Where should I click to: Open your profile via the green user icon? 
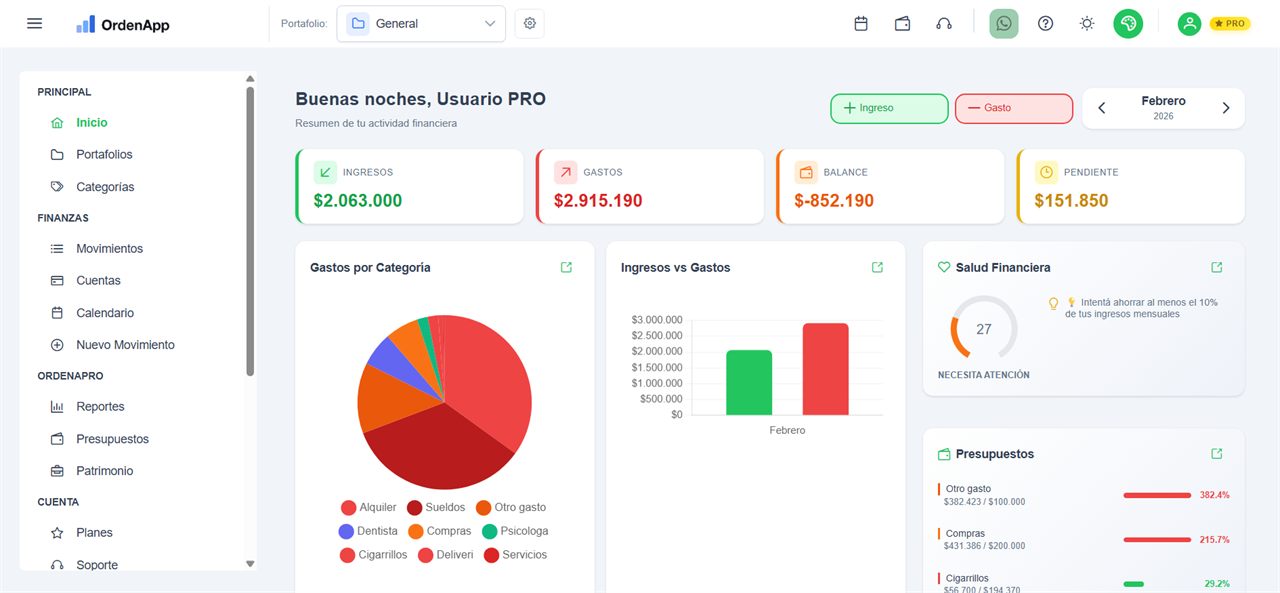click(x=1189, y=22)
